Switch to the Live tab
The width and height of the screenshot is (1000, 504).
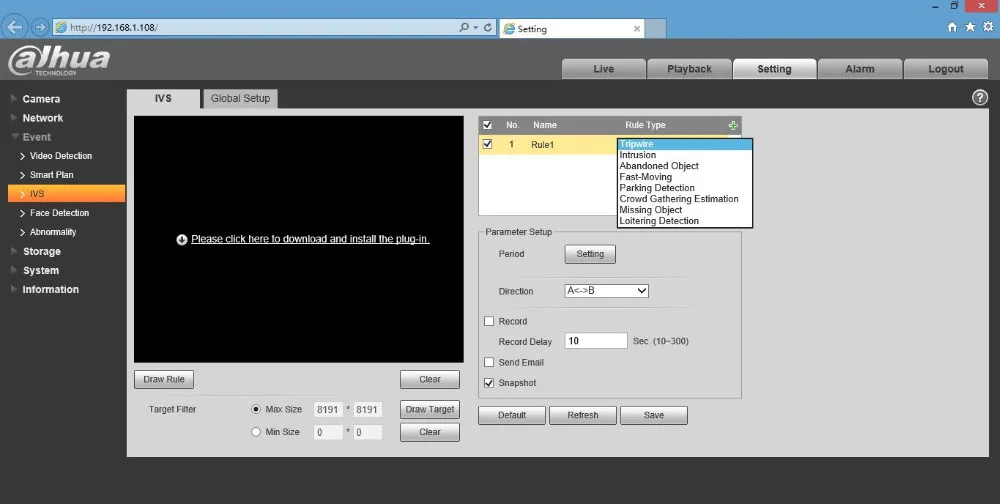pos(603,69)
